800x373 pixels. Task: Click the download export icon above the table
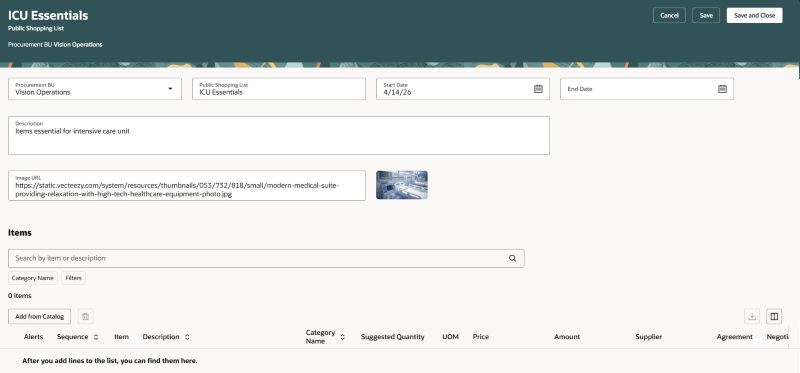pyautogui.click(x=752, y=316)
